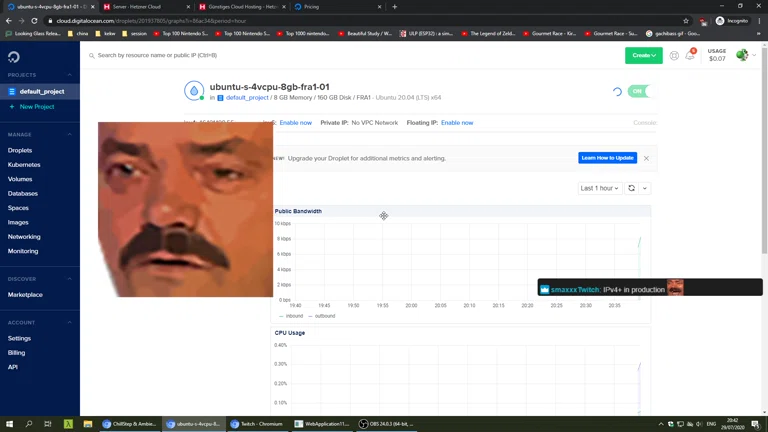Switch to the Günstiges Cloud Hosting tab

(x=242, y=7)
